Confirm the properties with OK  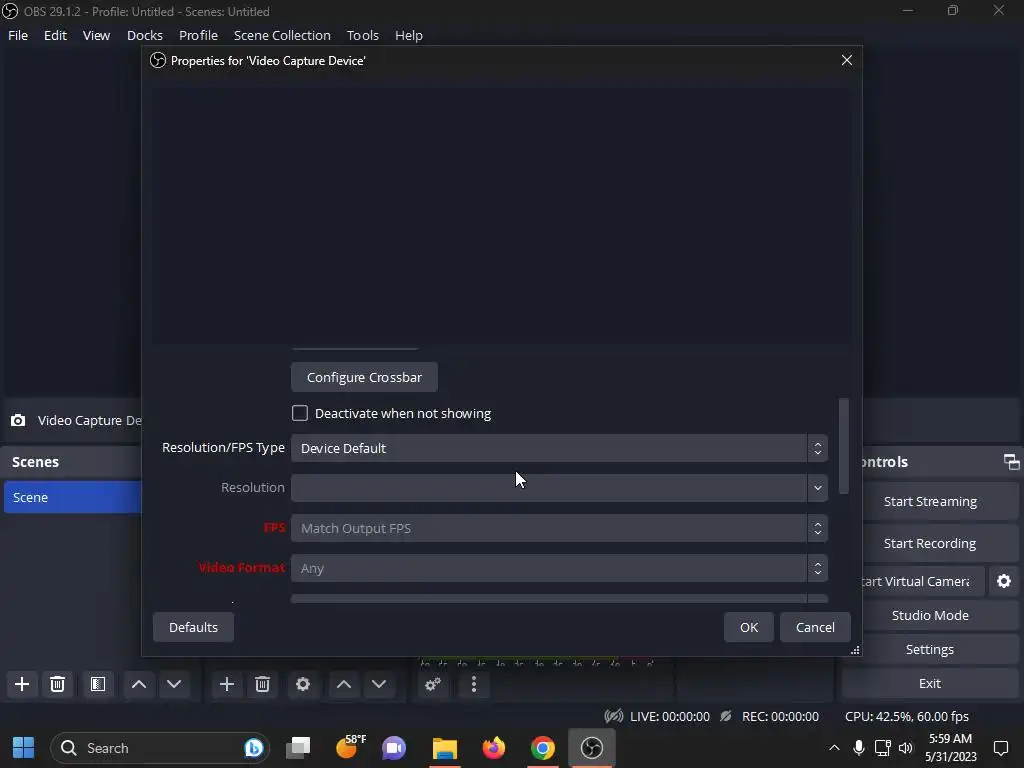(x=749, y=627)
